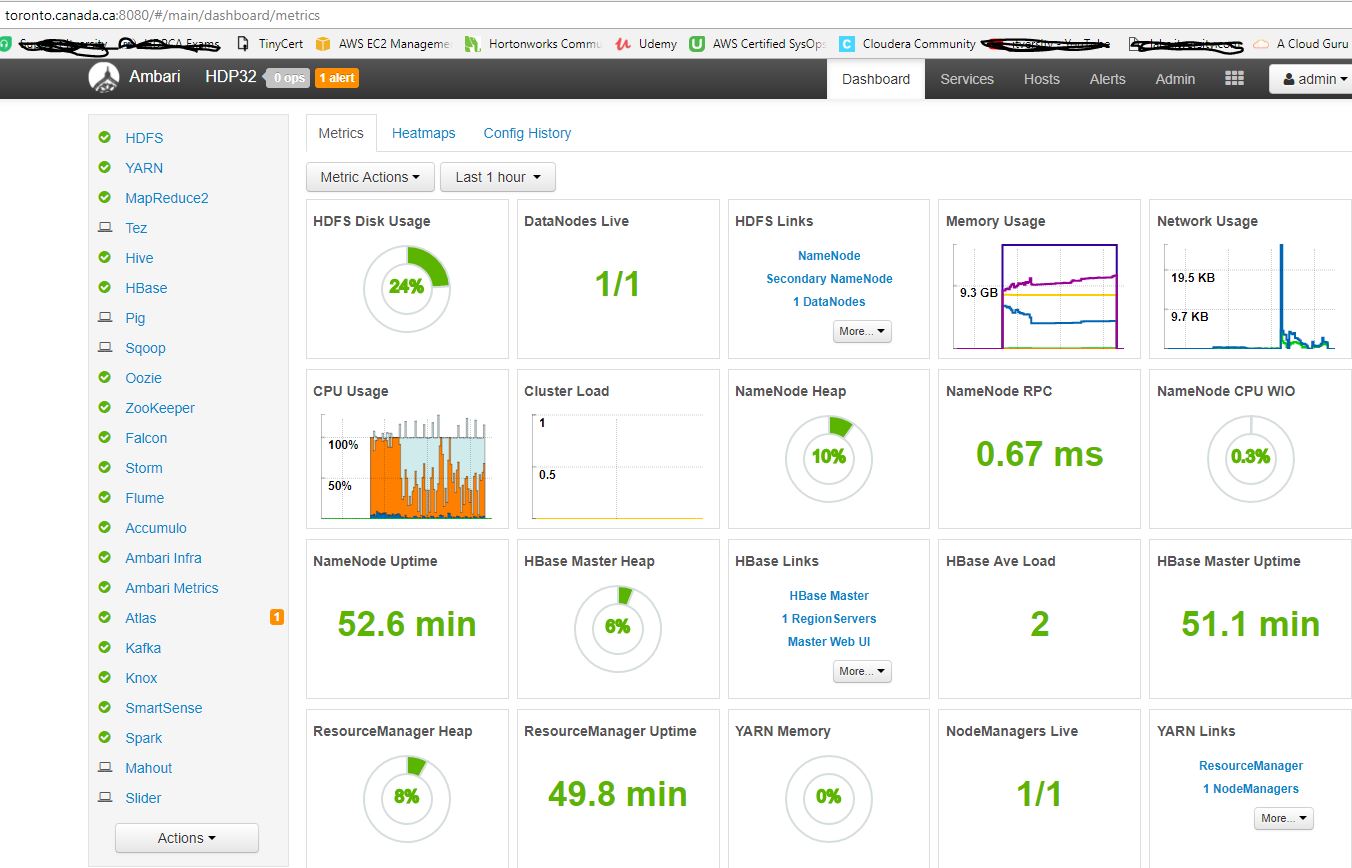Open the Metric Actions dropdown
This screenshot has width=1352, height=868.
tap(369, 177)
